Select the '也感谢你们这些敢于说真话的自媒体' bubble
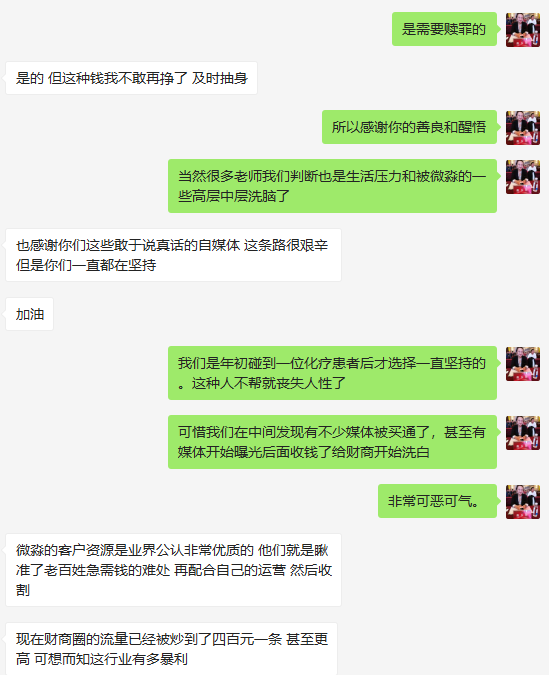The width and height of the screenshot is (549, 675). (x=173, y=255)
